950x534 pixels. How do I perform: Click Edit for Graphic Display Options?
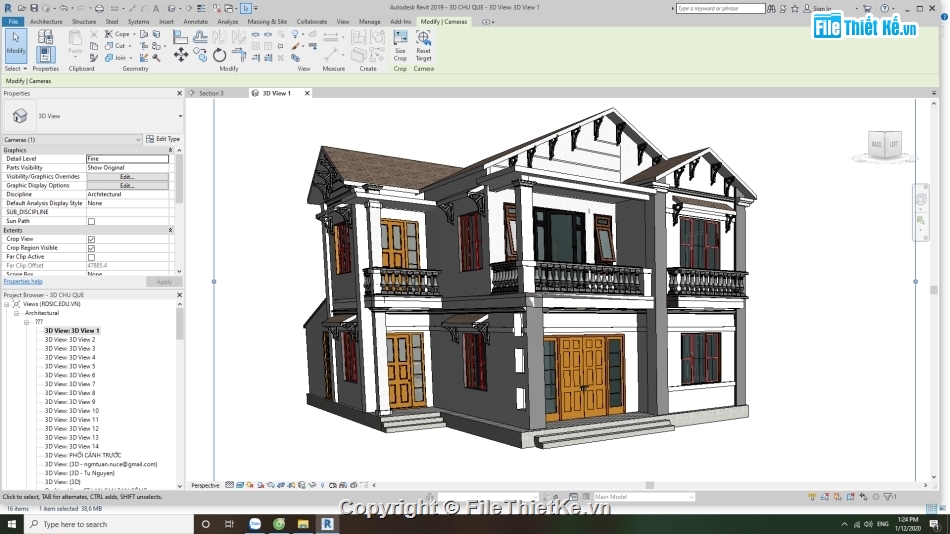pyautogui.click(x=127, y=185)
